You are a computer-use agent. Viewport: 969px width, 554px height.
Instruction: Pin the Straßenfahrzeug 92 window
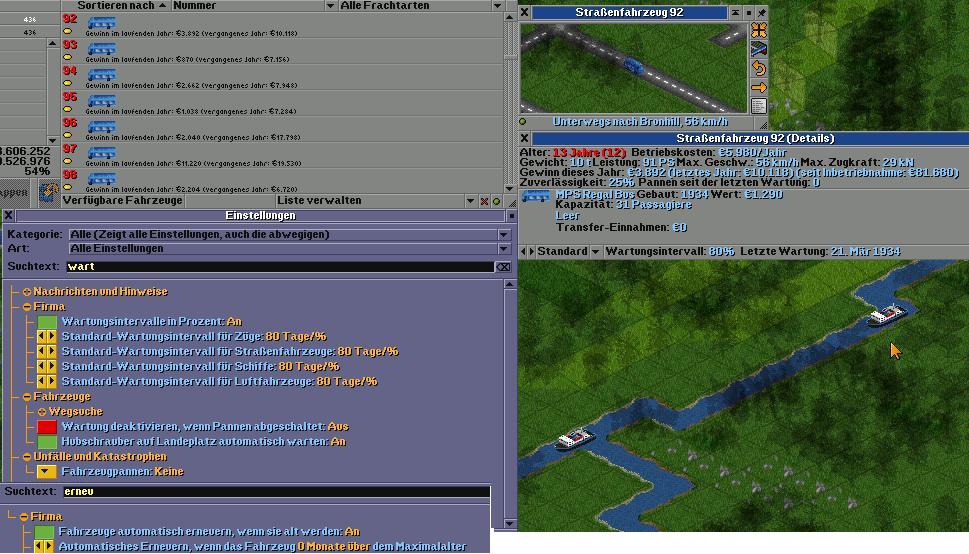tap(762, 13)
